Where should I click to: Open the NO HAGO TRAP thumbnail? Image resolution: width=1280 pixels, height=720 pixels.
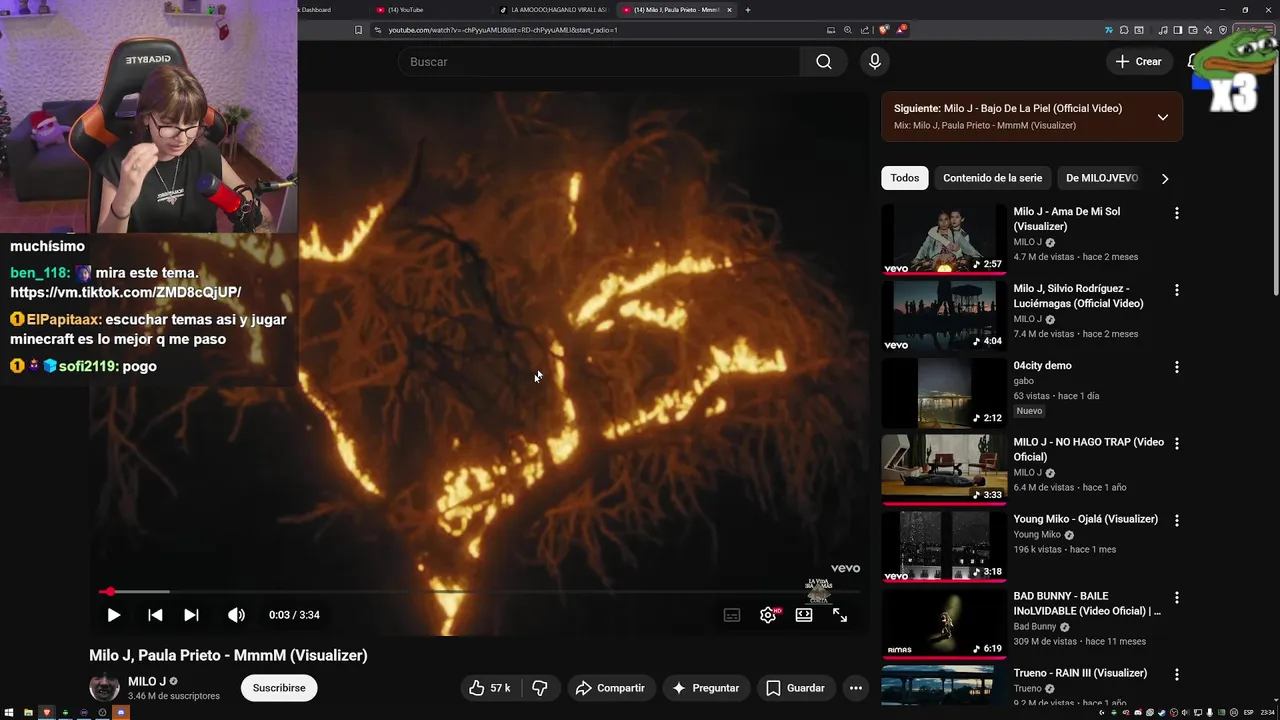tap(944, 469)
